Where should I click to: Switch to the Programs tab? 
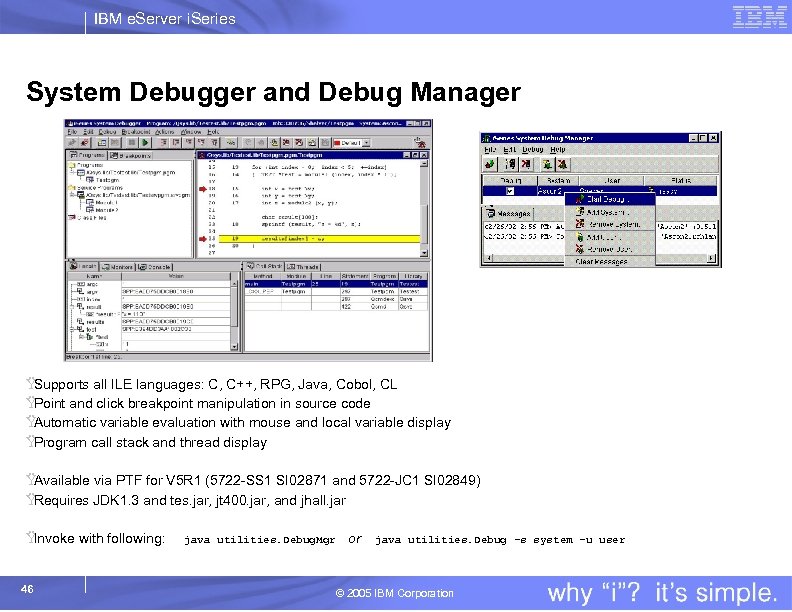coord(87,155)
